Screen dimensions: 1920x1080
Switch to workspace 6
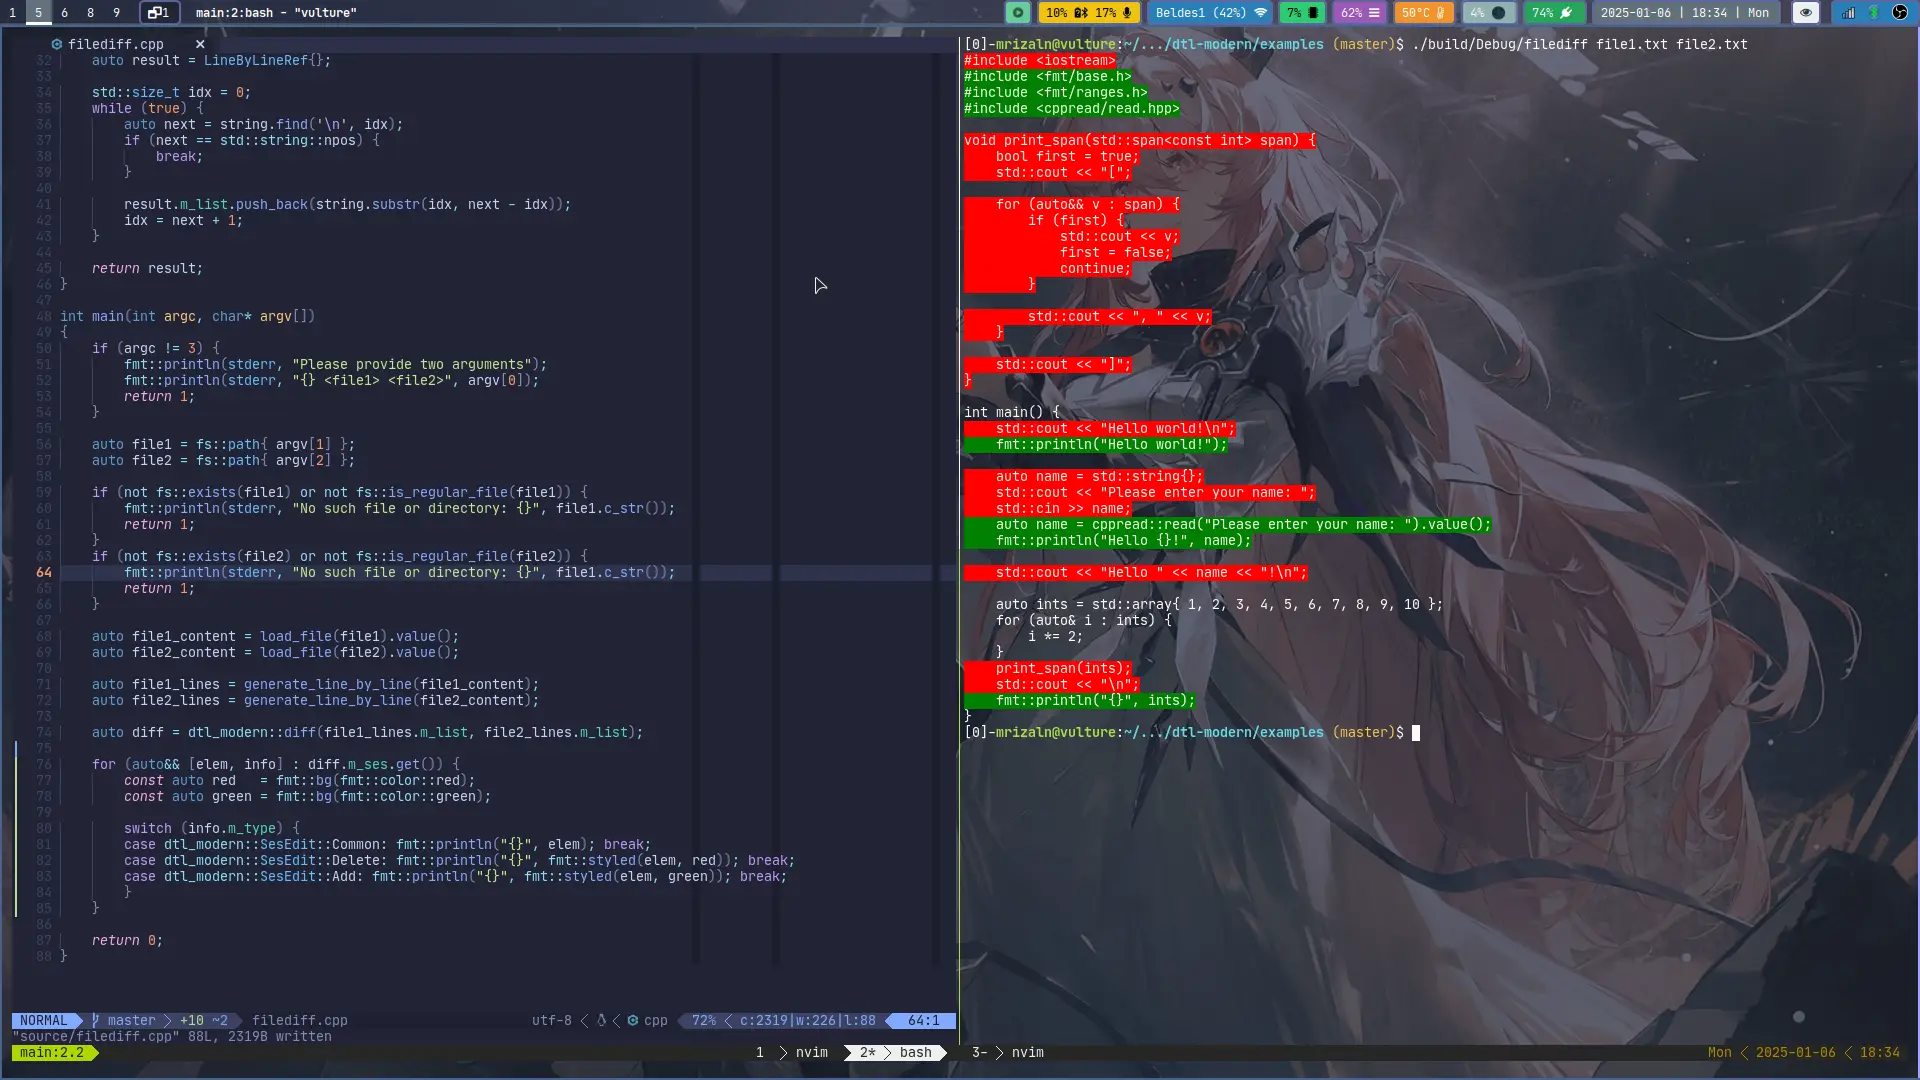(x=64, y=13)
